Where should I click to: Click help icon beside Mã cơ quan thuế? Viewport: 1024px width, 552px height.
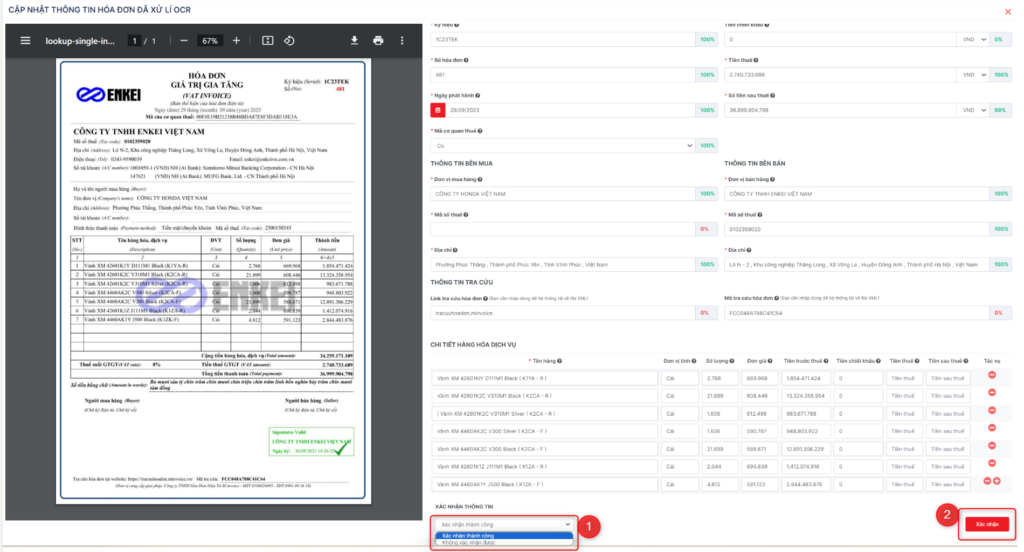point(480,131)
